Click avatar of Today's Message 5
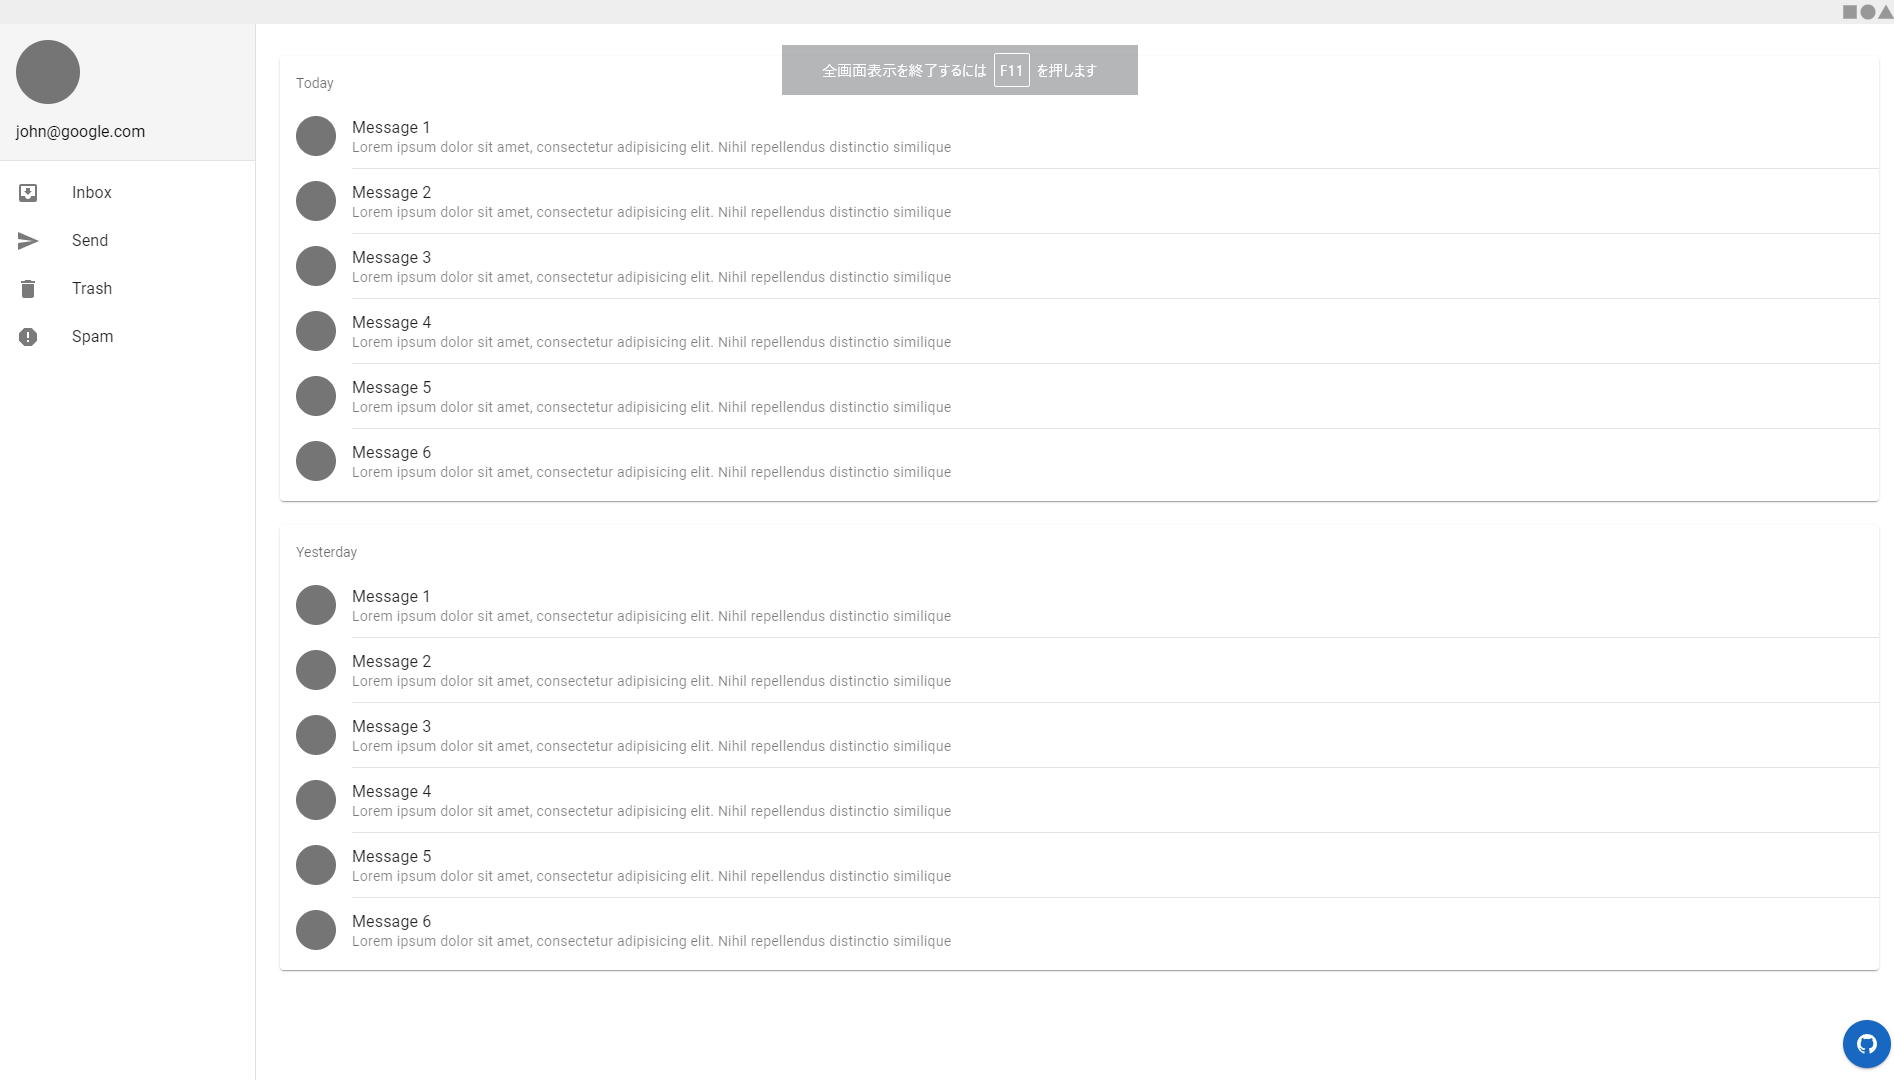Image resolution: width=1894 pixels, height=1080 pixels. point(316,396)
